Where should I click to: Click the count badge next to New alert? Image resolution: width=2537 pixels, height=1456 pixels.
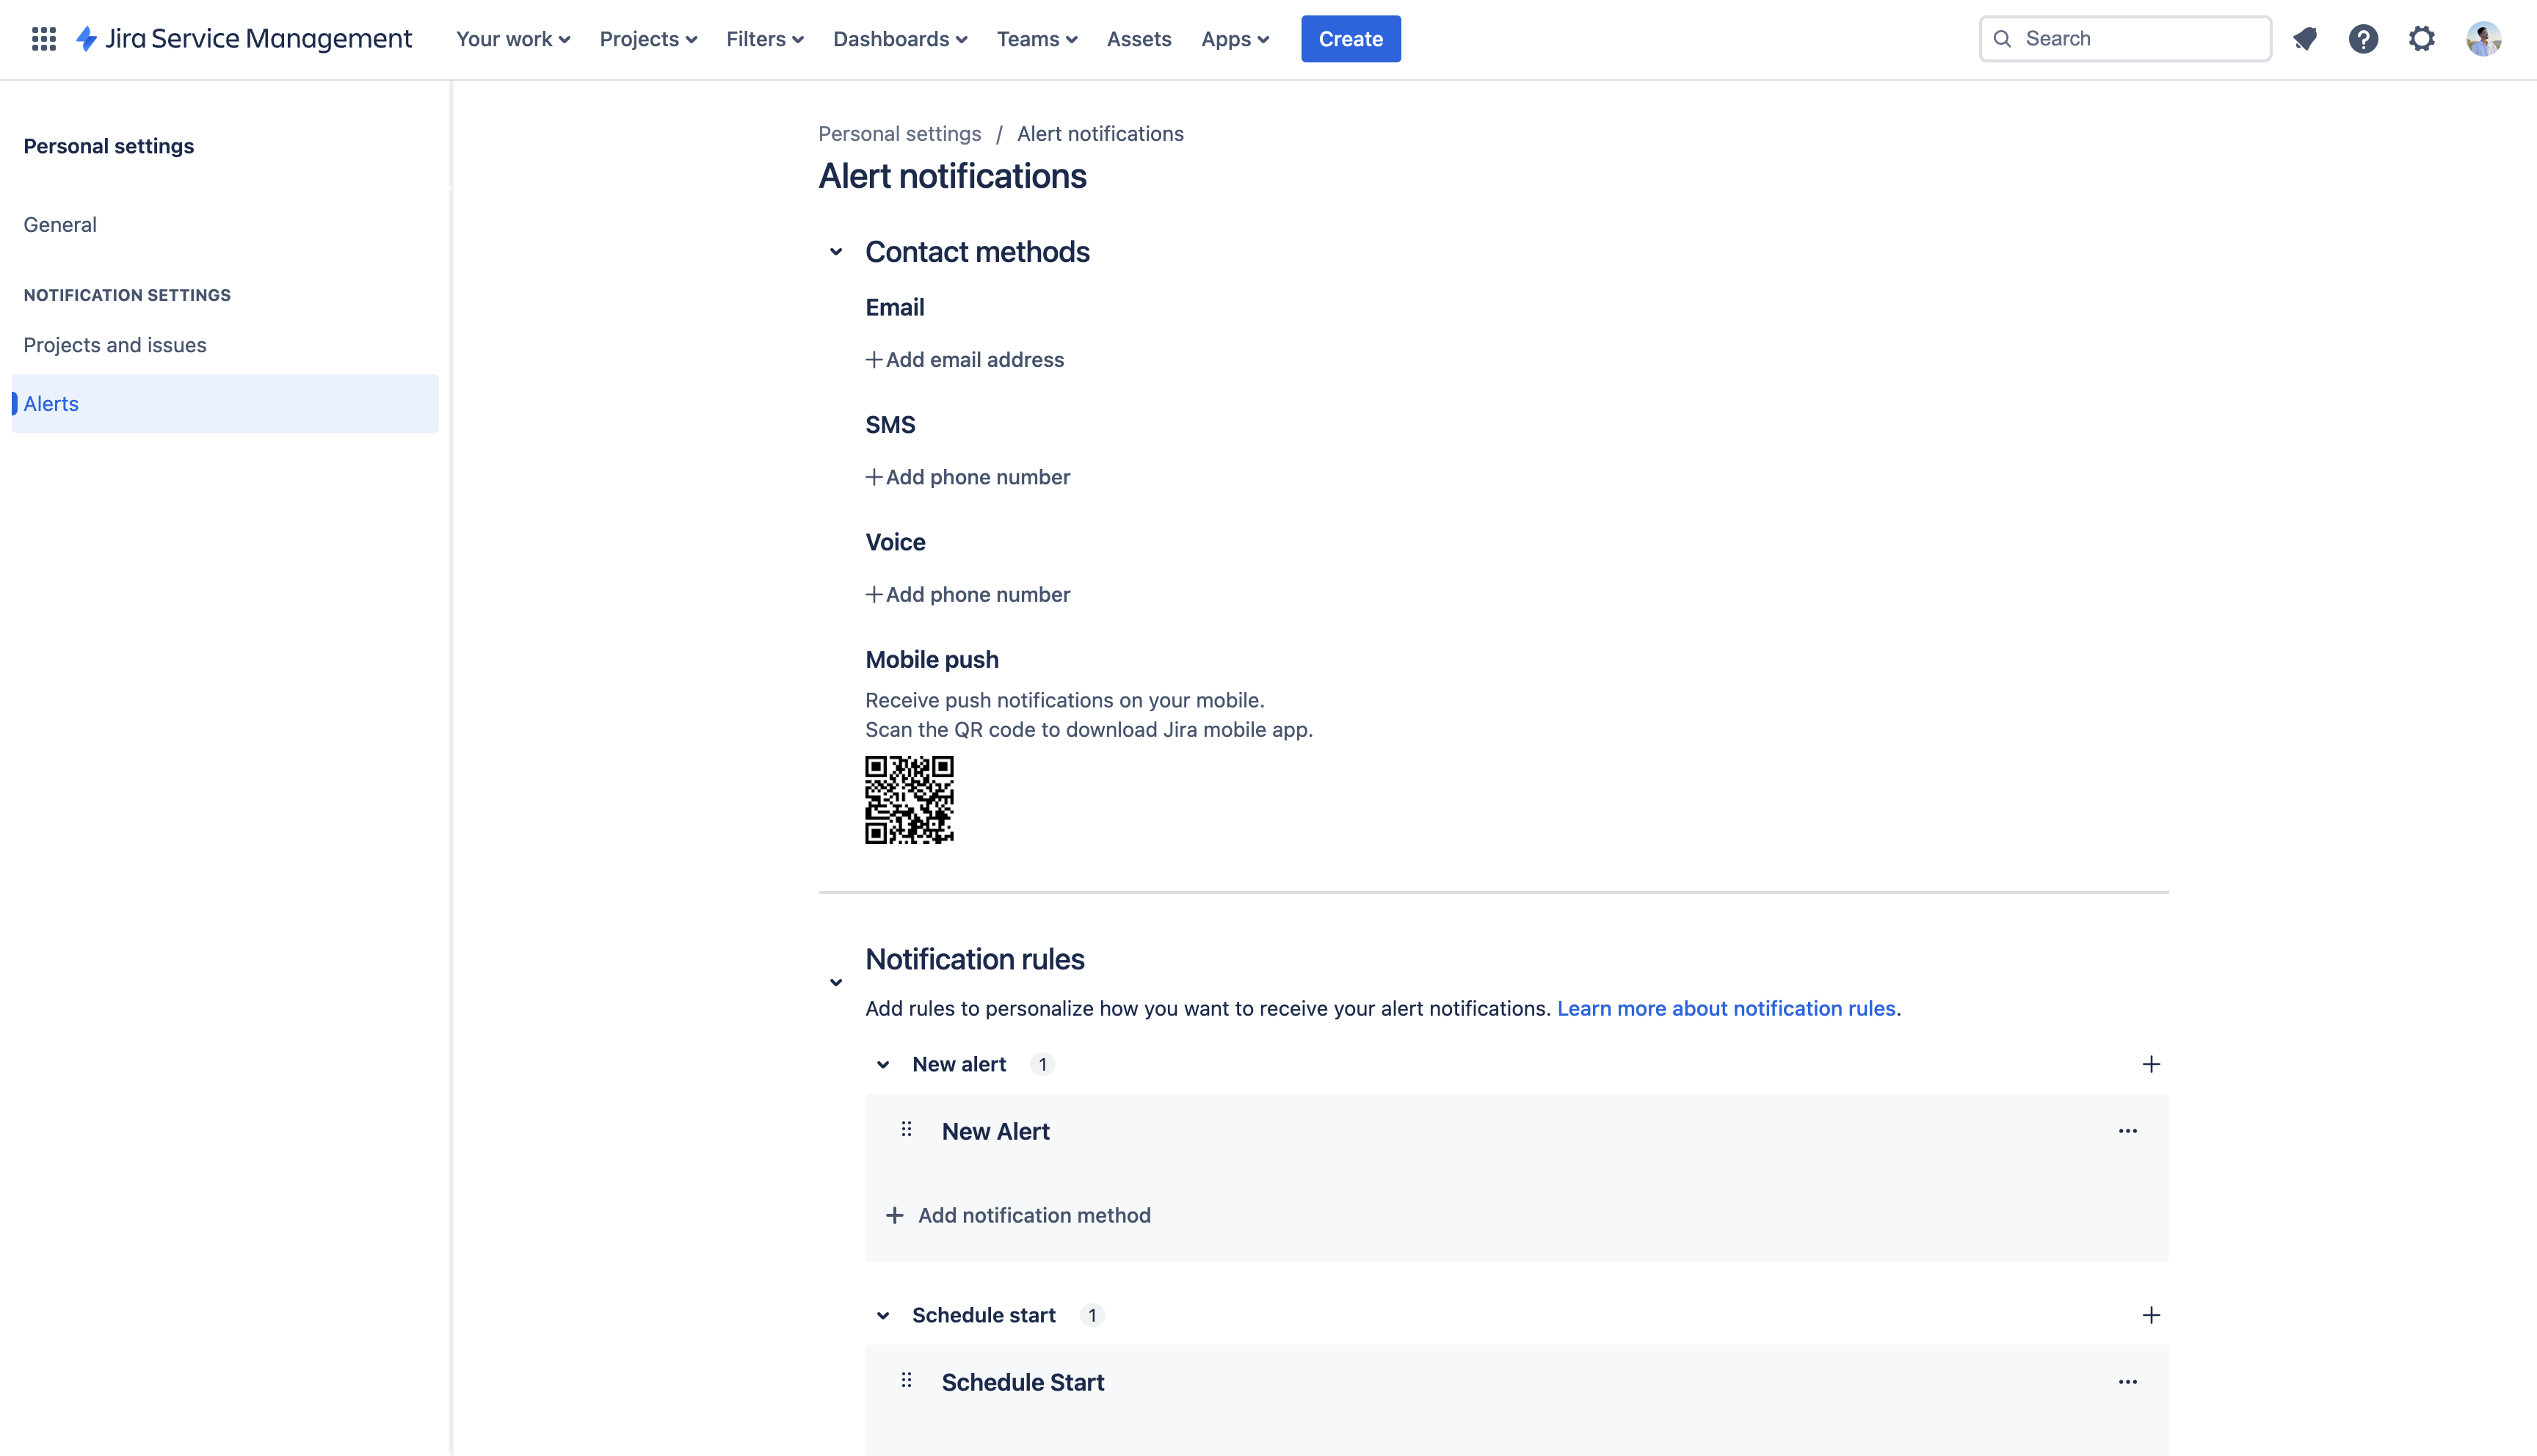(1042, 1065)
